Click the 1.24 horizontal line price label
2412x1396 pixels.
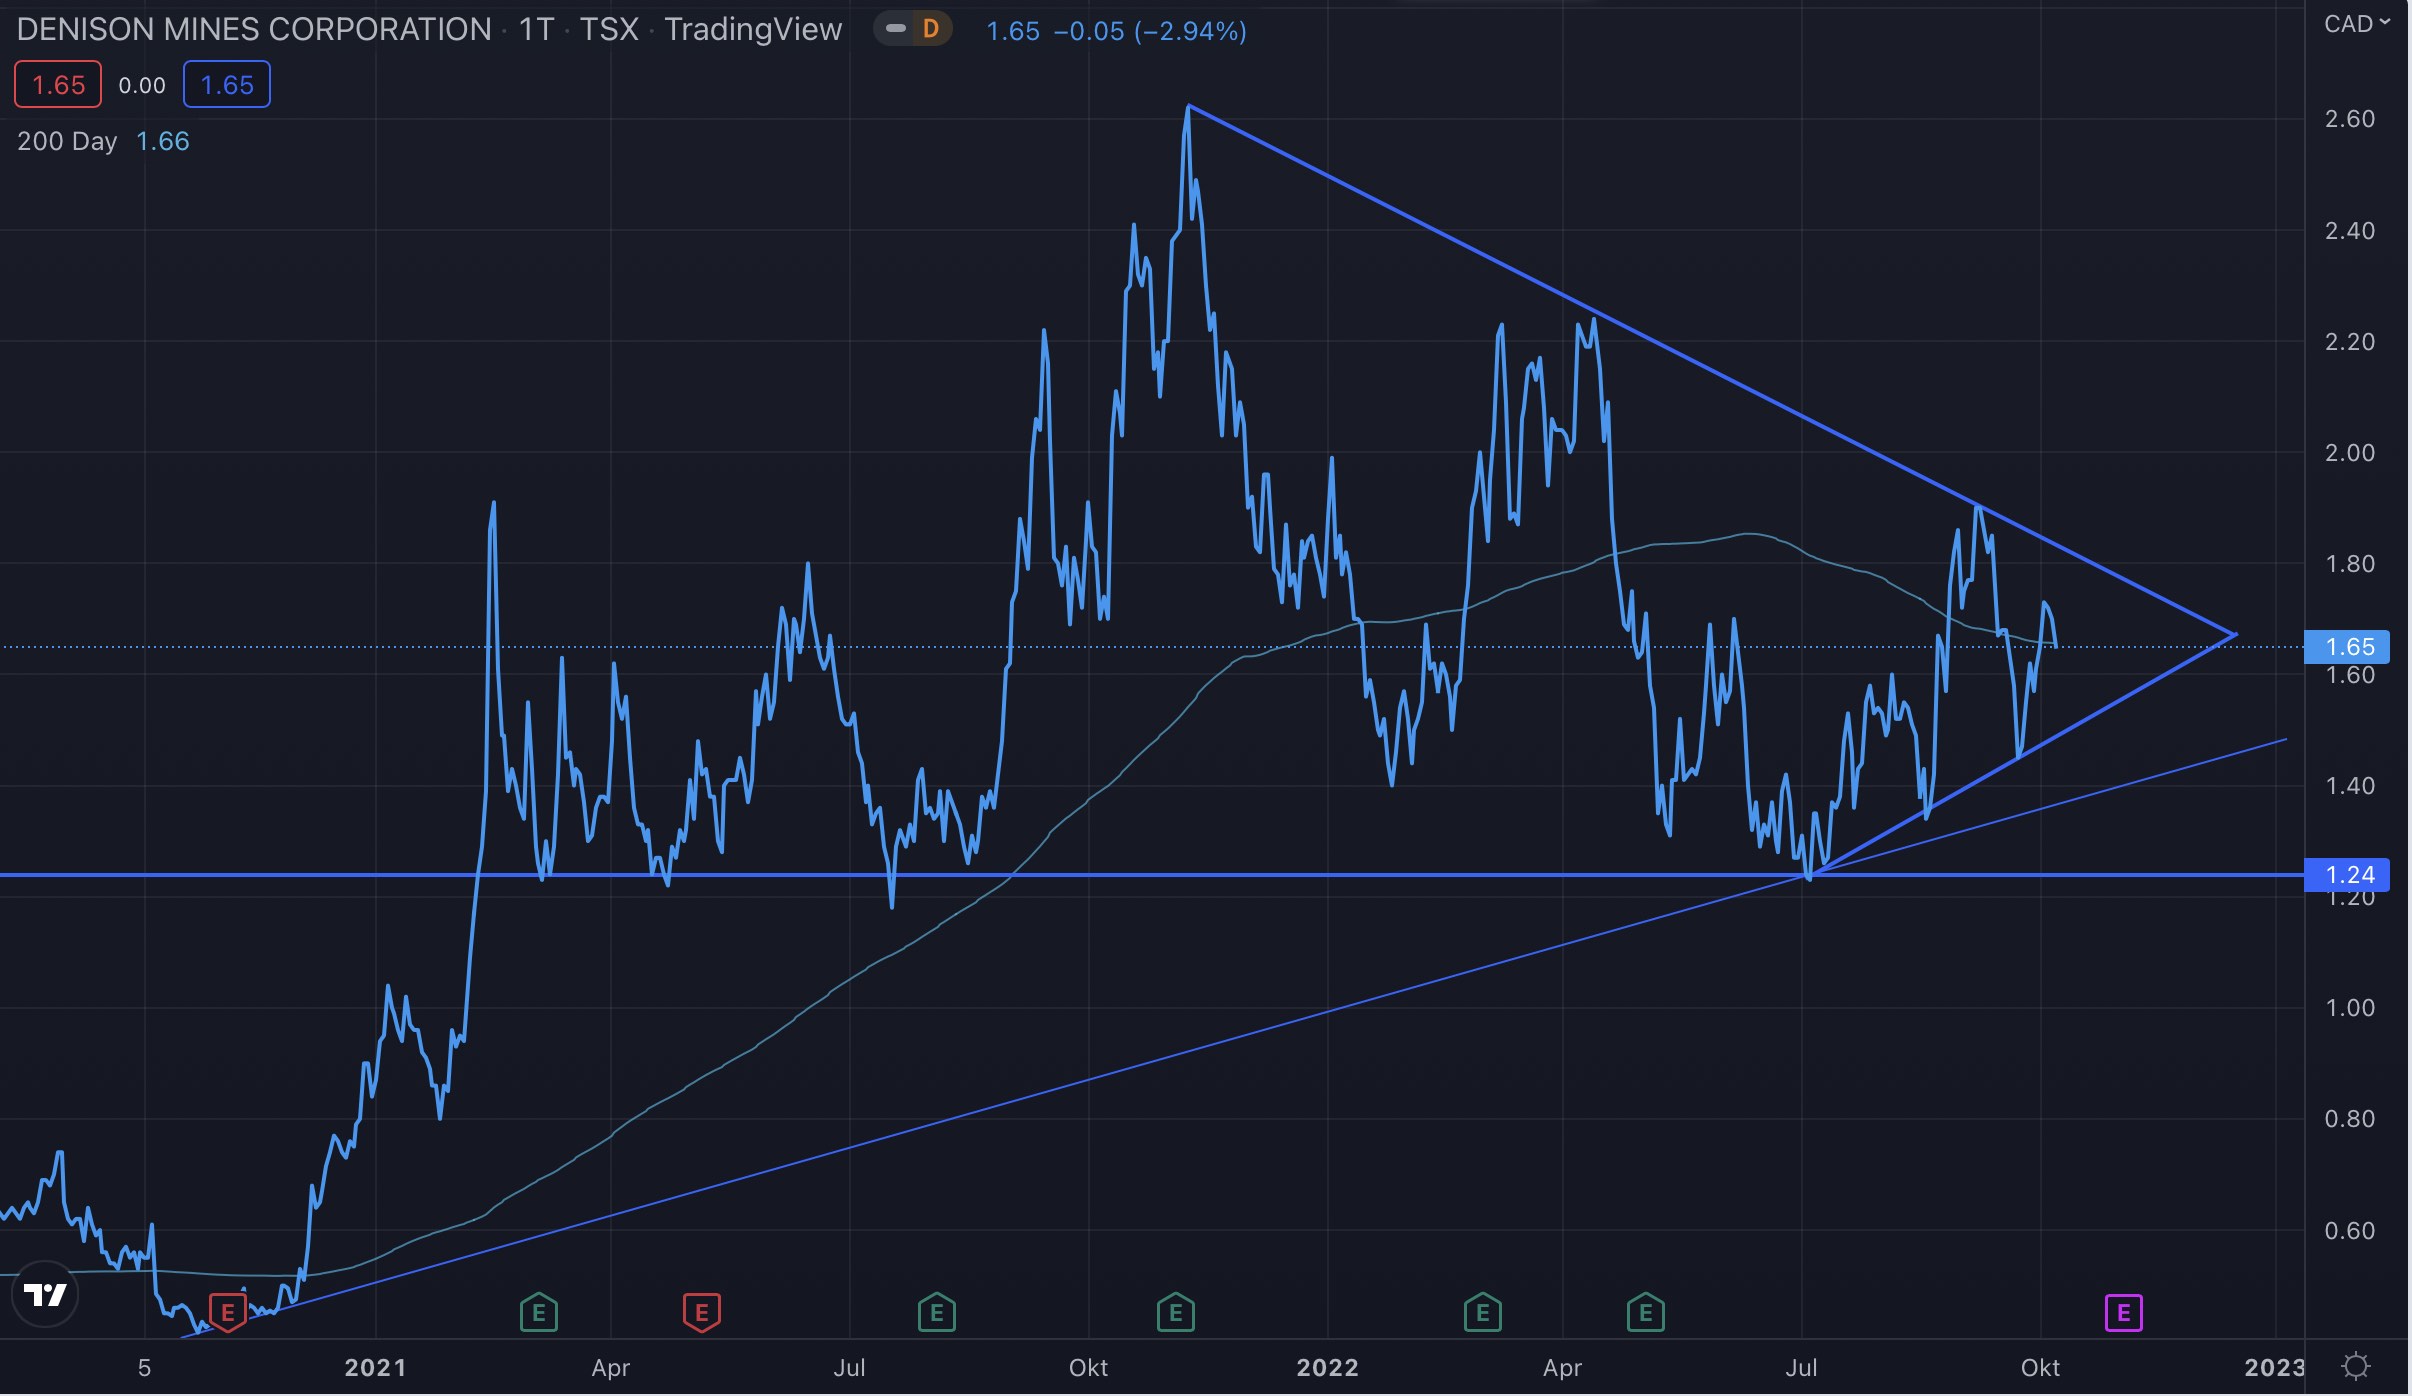click(x=2347, y=875)
